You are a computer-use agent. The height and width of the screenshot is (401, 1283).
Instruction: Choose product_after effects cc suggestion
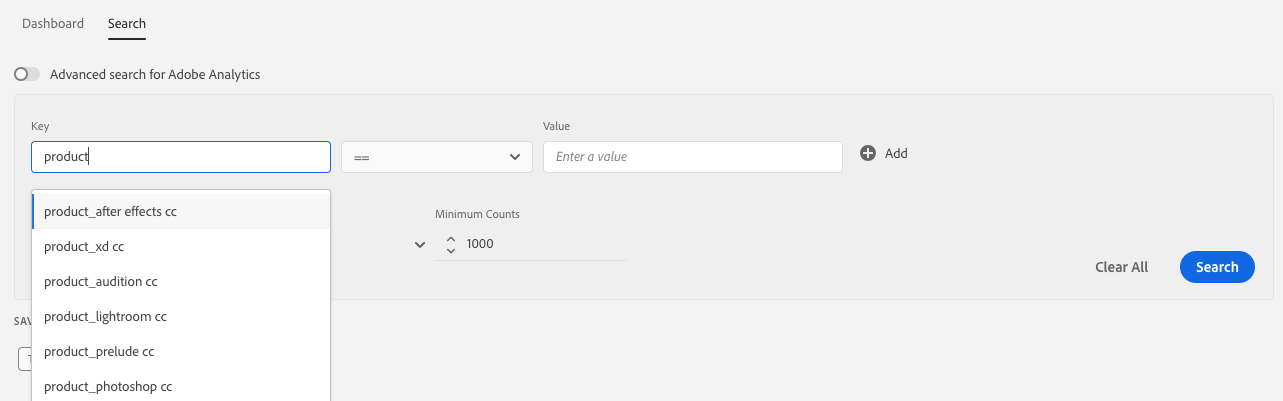point(180,212)
